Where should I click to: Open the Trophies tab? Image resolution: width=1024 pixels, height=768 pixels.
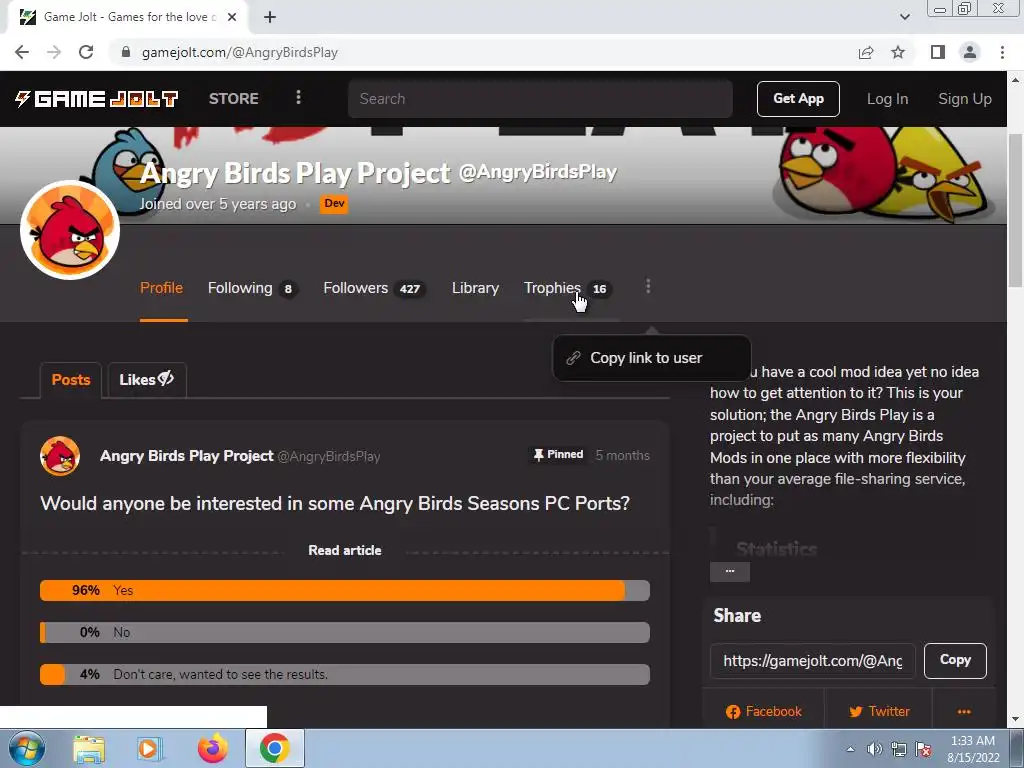567,288
